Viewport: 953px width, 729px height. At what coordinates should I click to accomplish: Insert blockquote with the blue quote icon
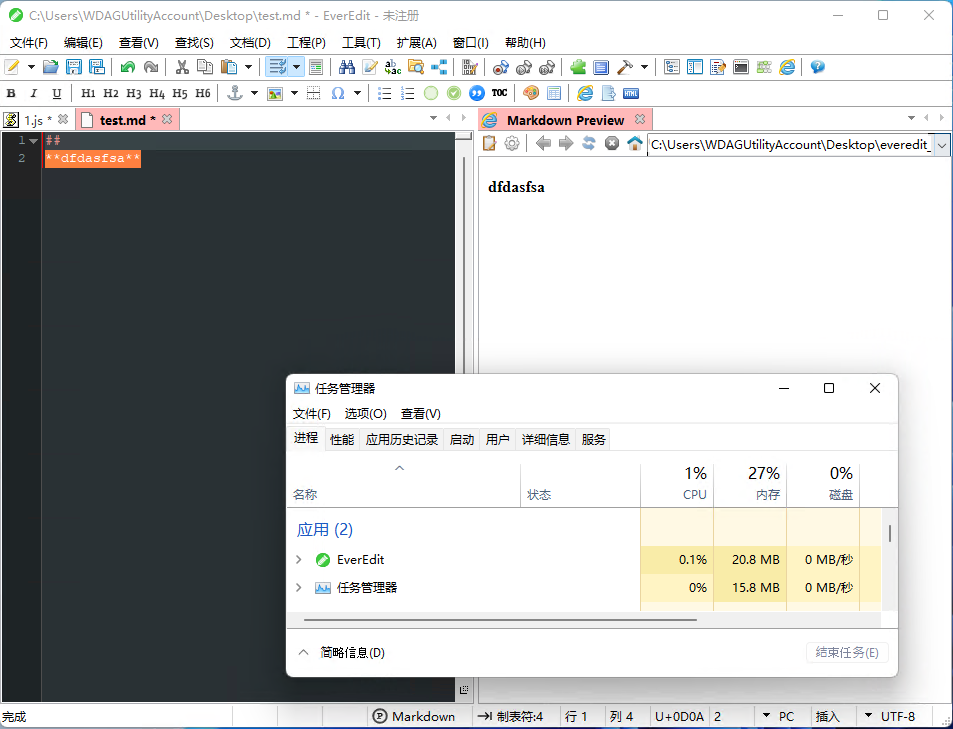point(477,93)
